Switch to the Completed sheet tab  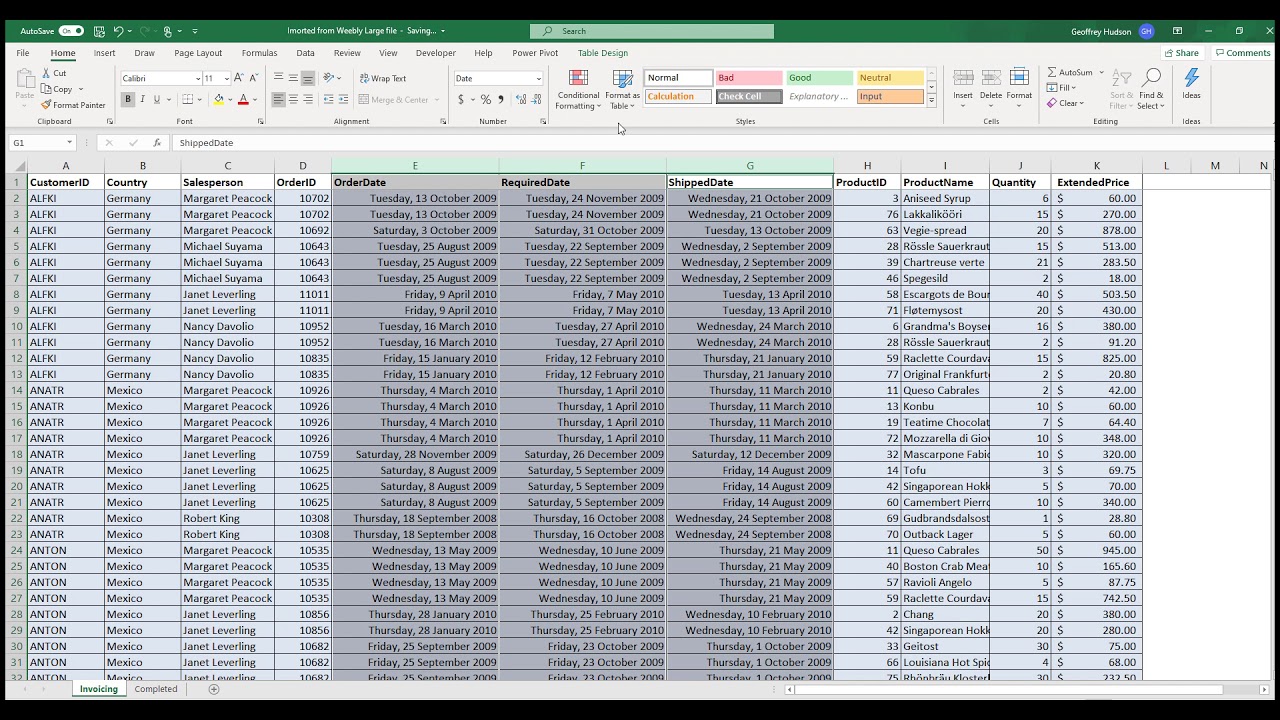[156, 689]
